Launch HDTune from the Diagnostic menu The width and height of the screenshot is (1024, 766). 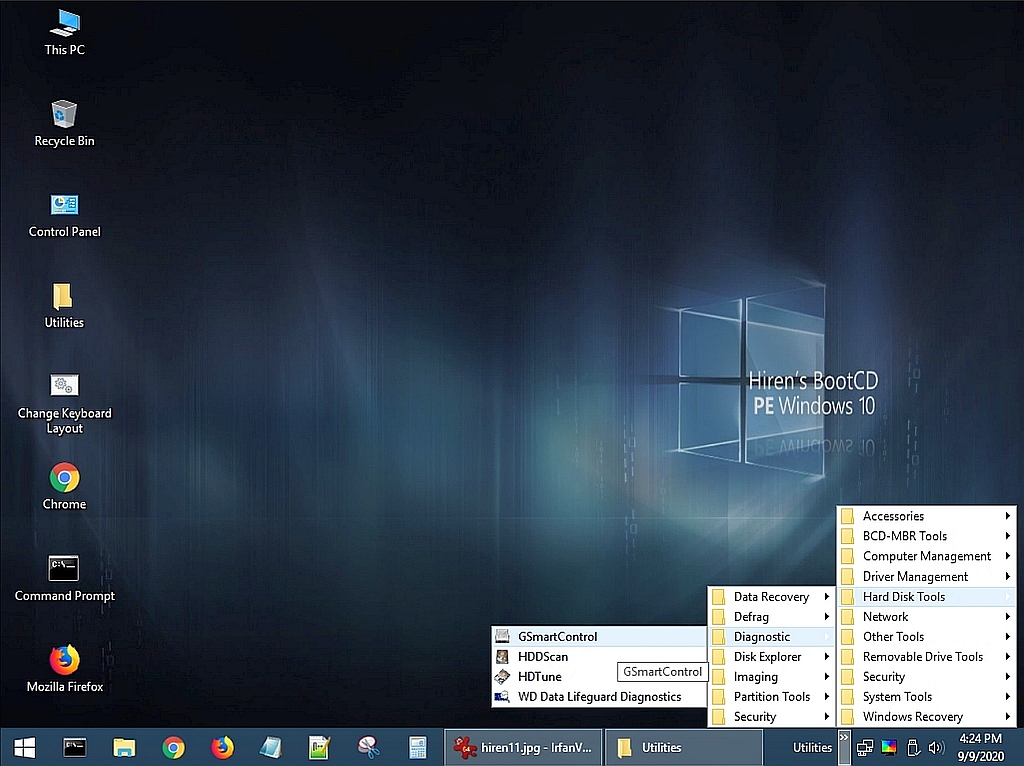[554, 677]
